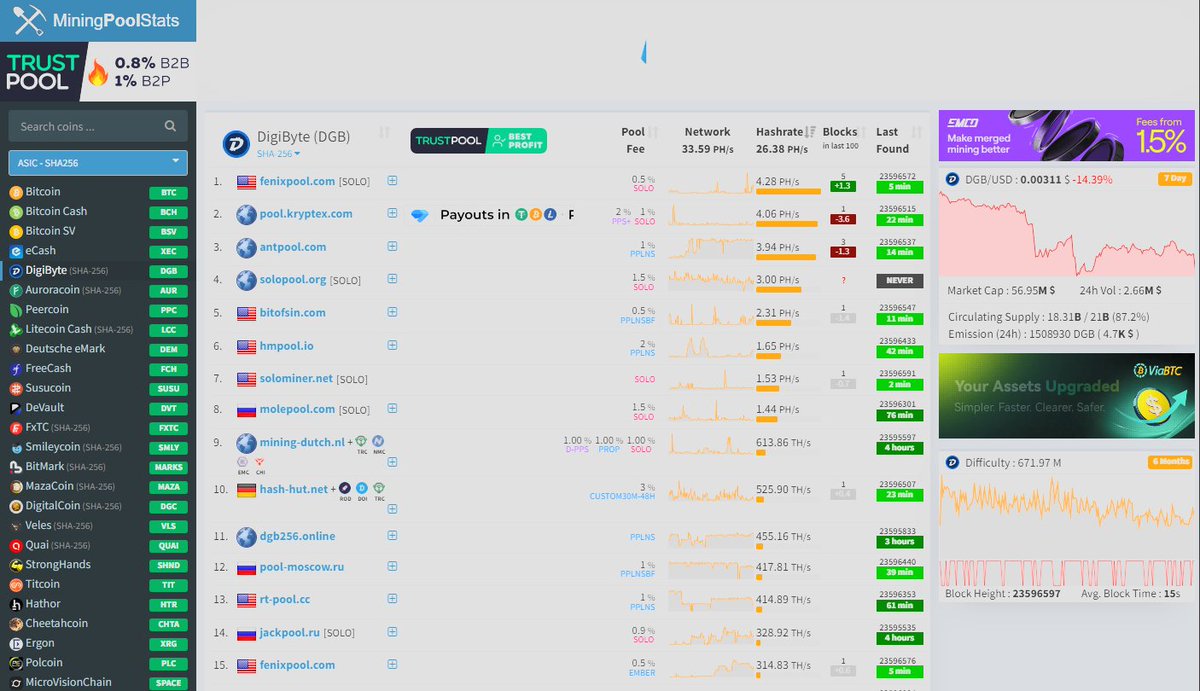Expand details for solopool.org
The width and height of the screenshot is (1200, 691).
pyautogui.click(x=392, y=279)
